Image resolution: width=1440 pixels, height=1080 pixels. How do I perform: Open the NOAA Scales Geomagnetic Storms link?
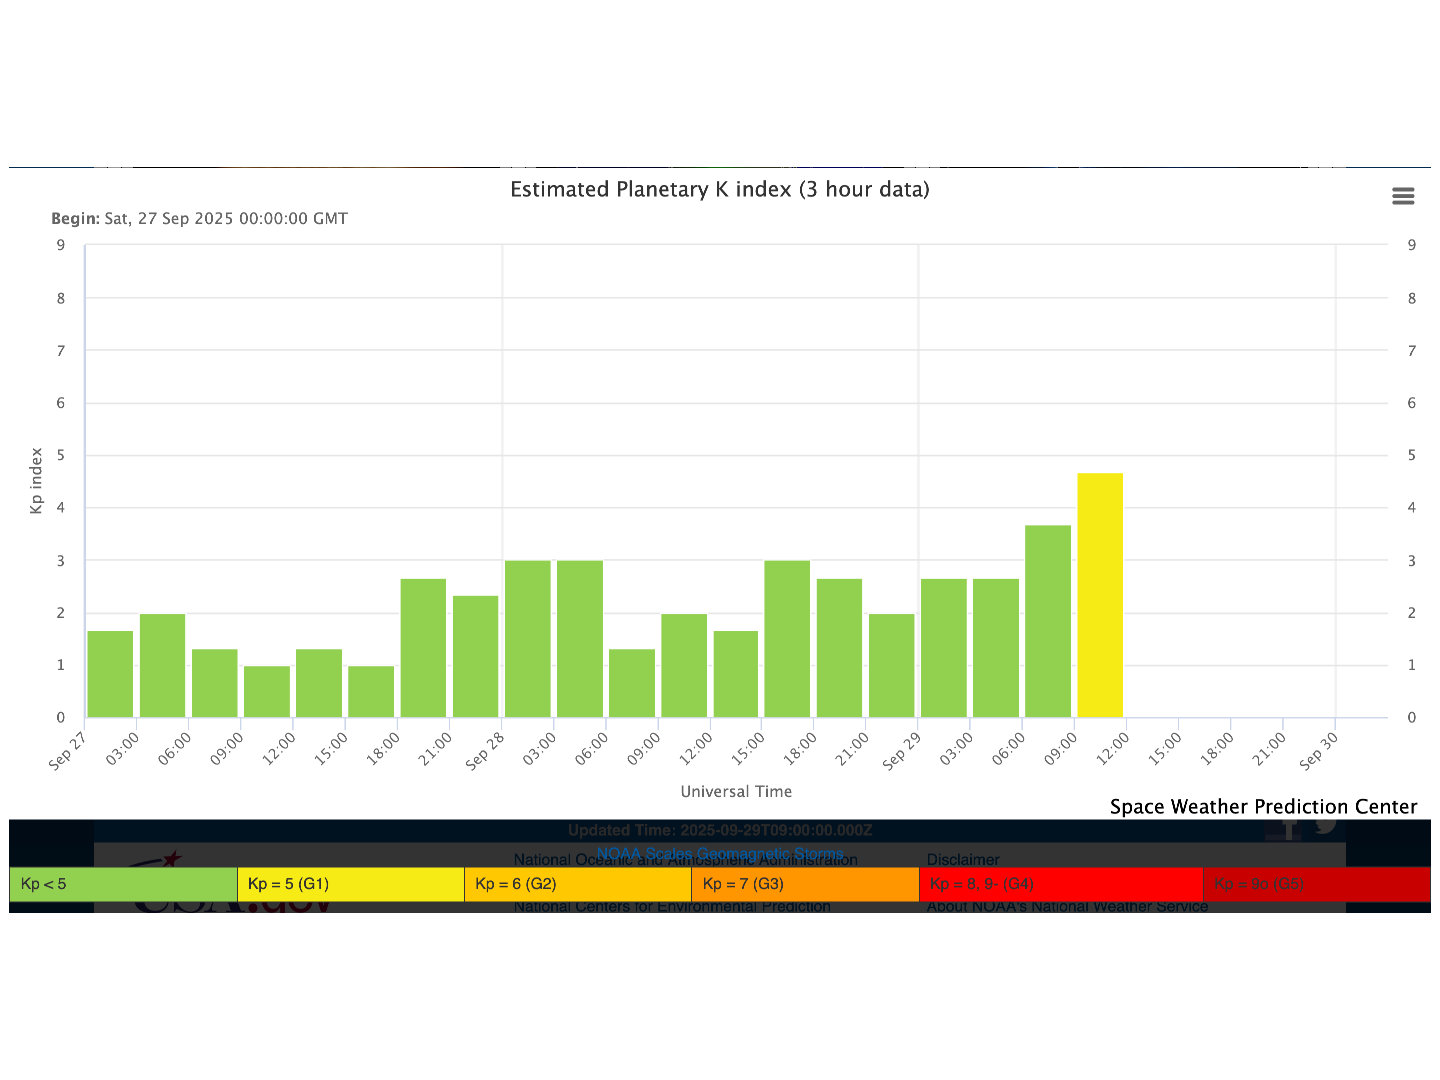tap(720, 853)
